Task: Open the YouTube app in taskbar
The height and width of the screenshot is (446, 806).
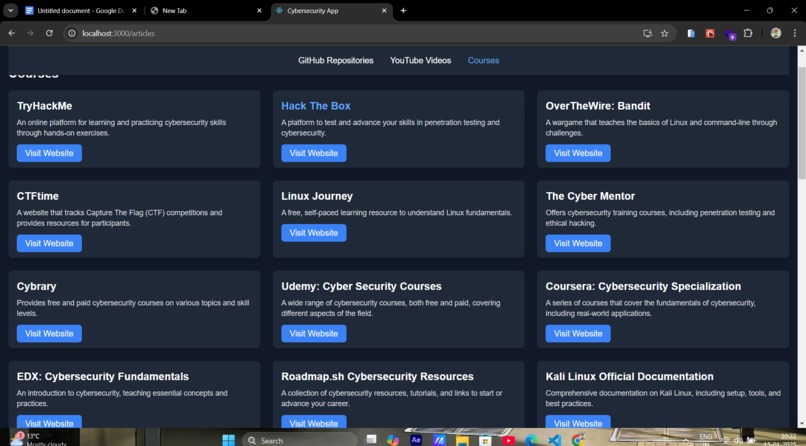Action: 508,440
